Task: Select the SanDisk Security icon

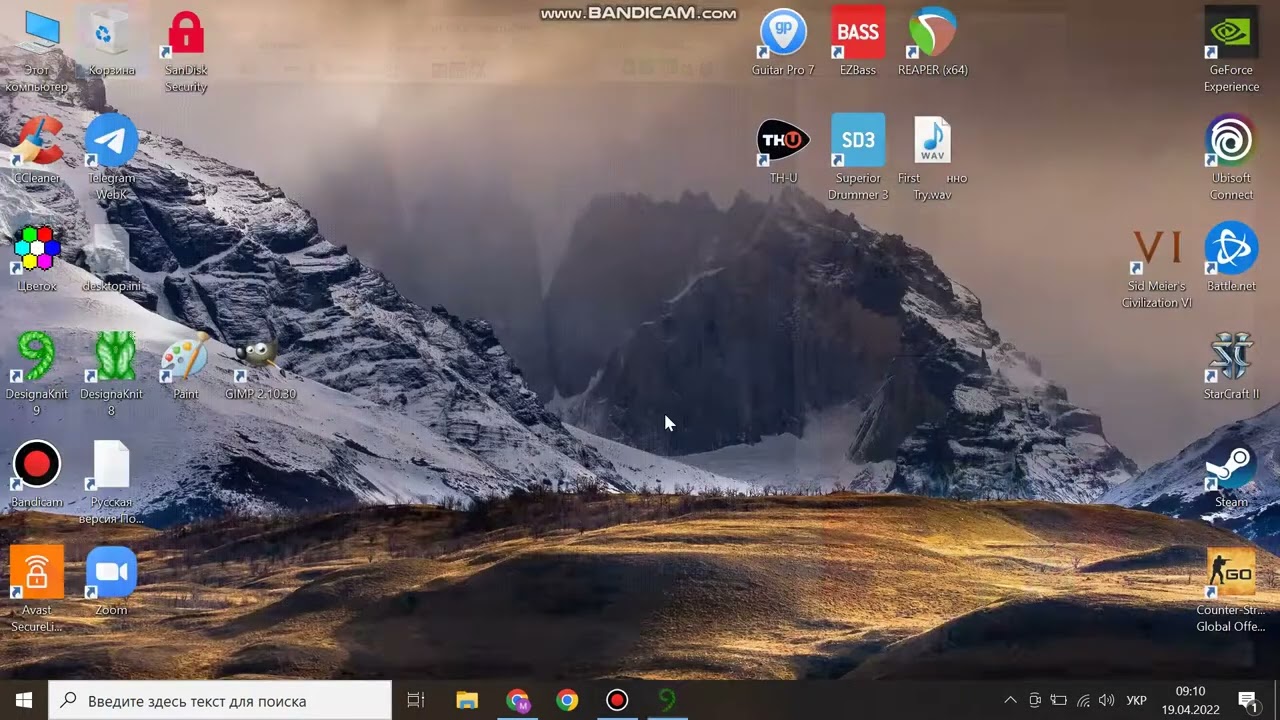Action: coord(186,50)
